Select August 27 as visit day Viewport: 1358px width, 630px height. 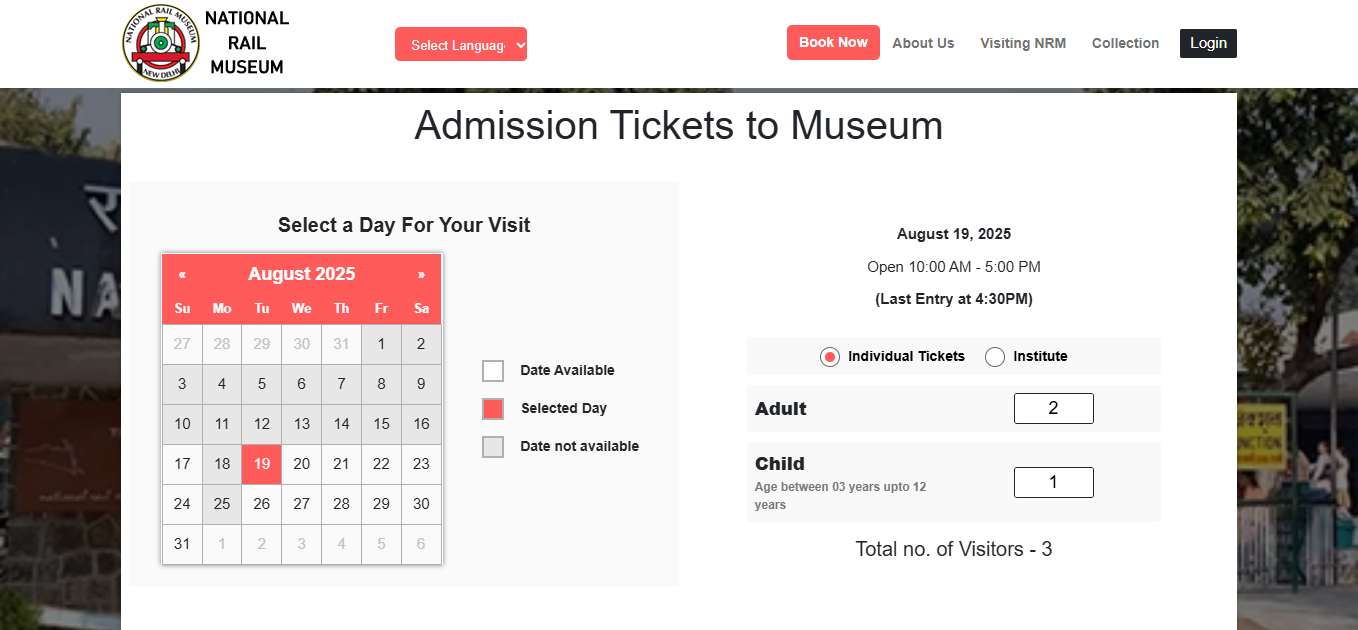[x=302, y=504]
